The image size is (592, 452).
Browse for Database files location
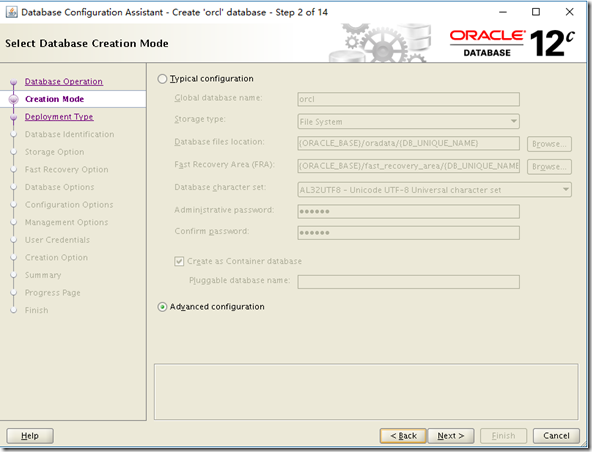click(549, 144)
